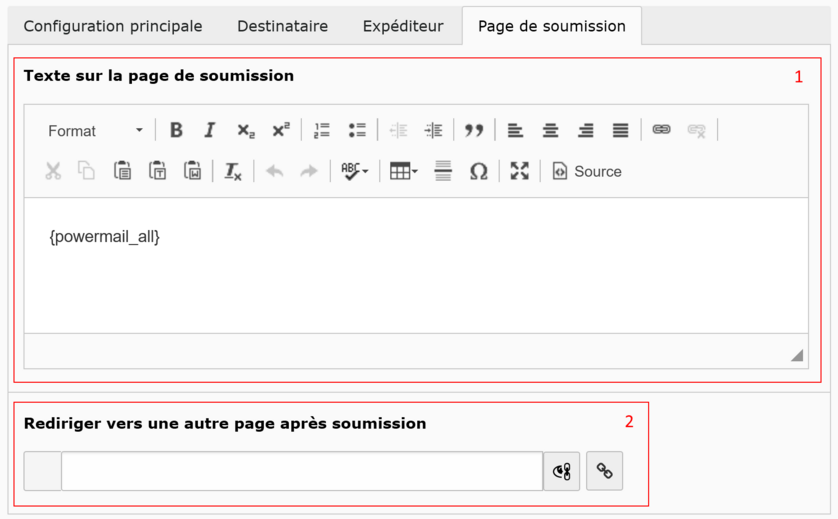Toggle subscript formatting
The width and height of the screenshot is (838, 519).
click(x=246, y=130)
